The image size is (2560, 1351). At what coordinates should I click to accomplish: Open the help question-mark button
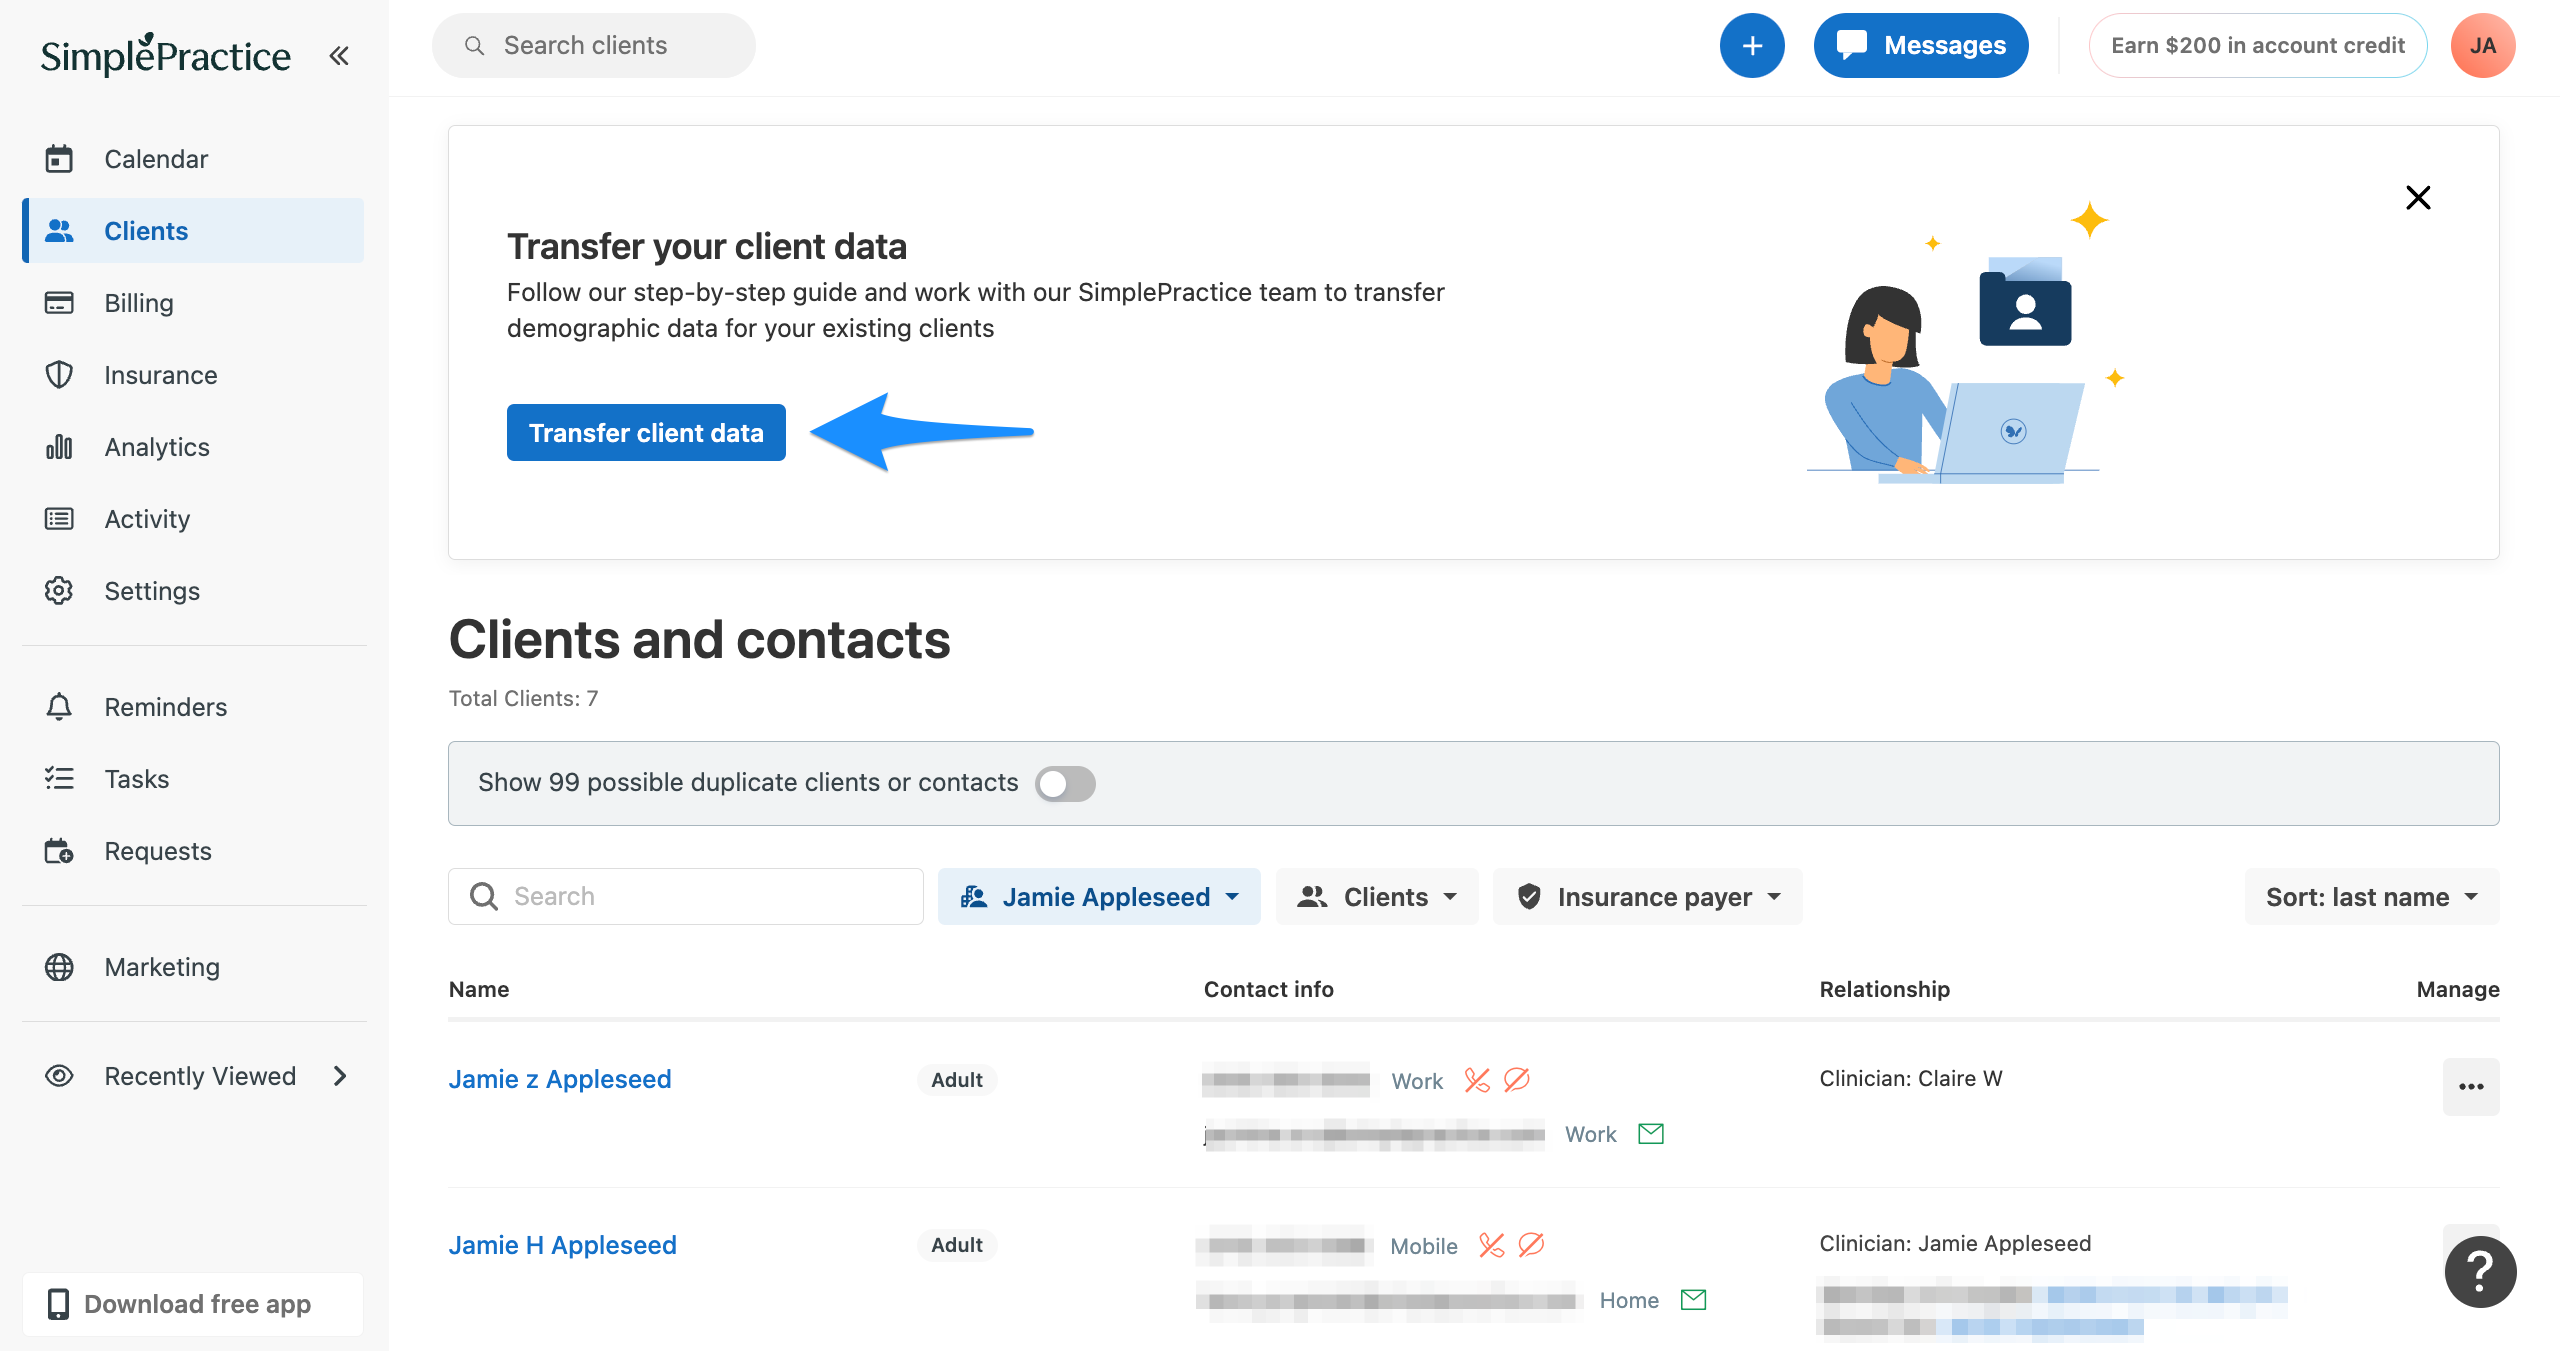pyautogui.click(x=2479, y=1271)
